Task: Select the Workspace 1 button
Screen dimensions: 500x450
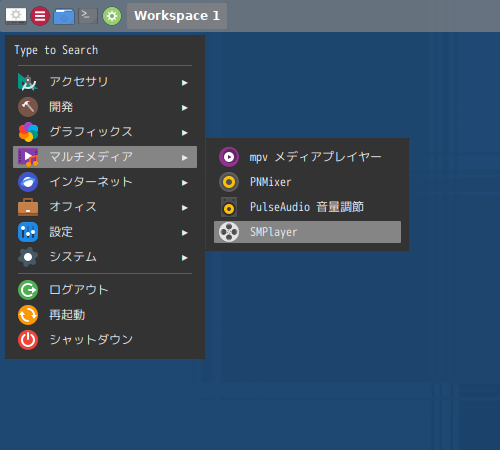Action: click(177, 16)
